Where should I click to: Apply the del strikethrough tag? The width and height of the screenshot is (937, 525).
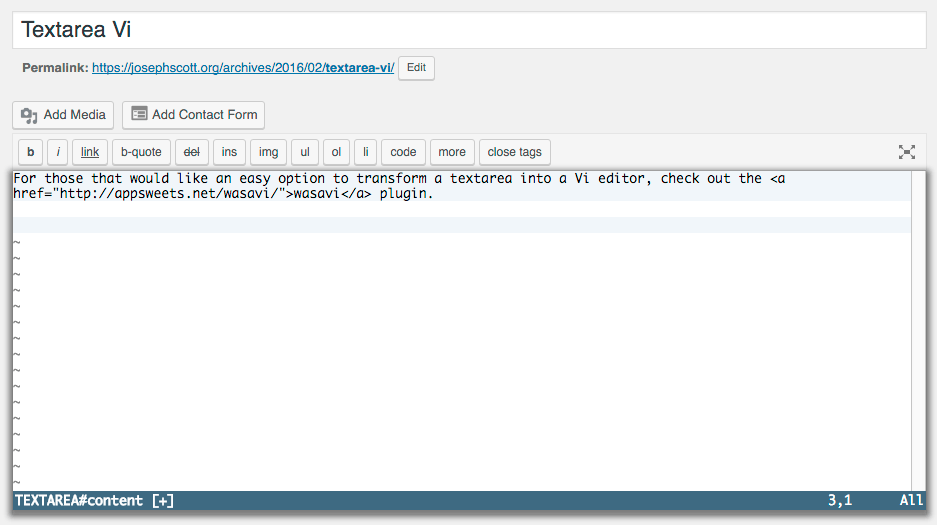coord(192,152)
